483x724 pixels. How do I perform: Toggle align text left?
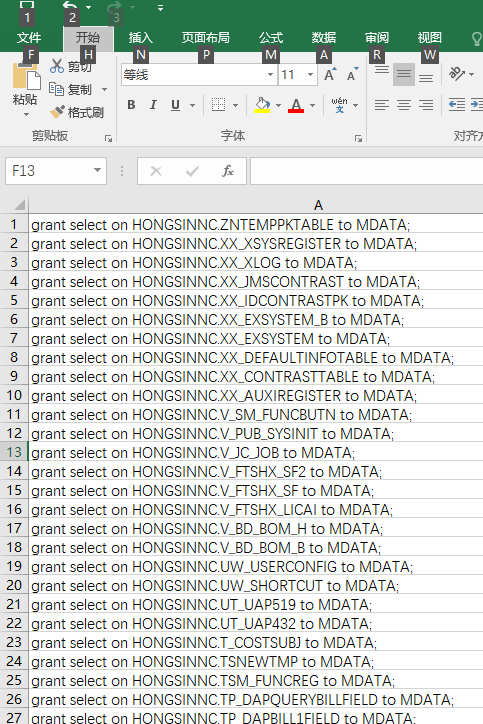(381, 105)
